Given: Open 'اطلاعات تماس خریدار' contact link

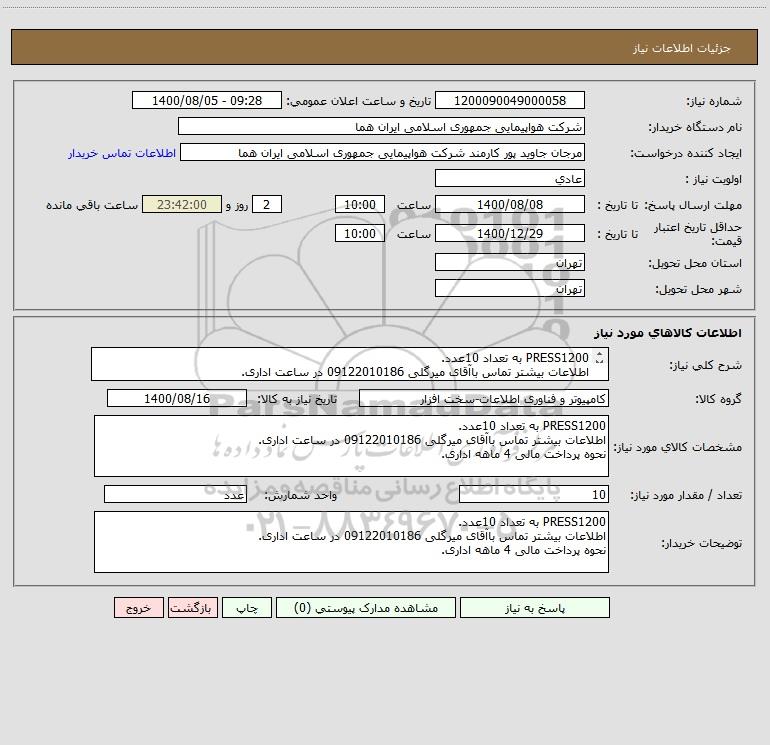Looking at the screenshot, I should [122, 153].
